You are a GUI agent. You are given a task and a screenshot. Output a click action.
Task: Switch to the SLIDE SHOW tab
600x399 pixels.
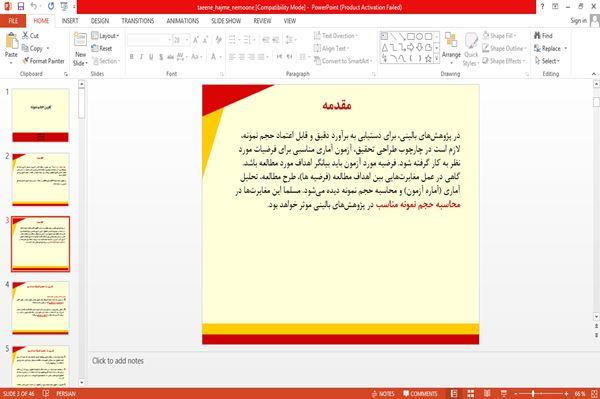pos(226,21)
